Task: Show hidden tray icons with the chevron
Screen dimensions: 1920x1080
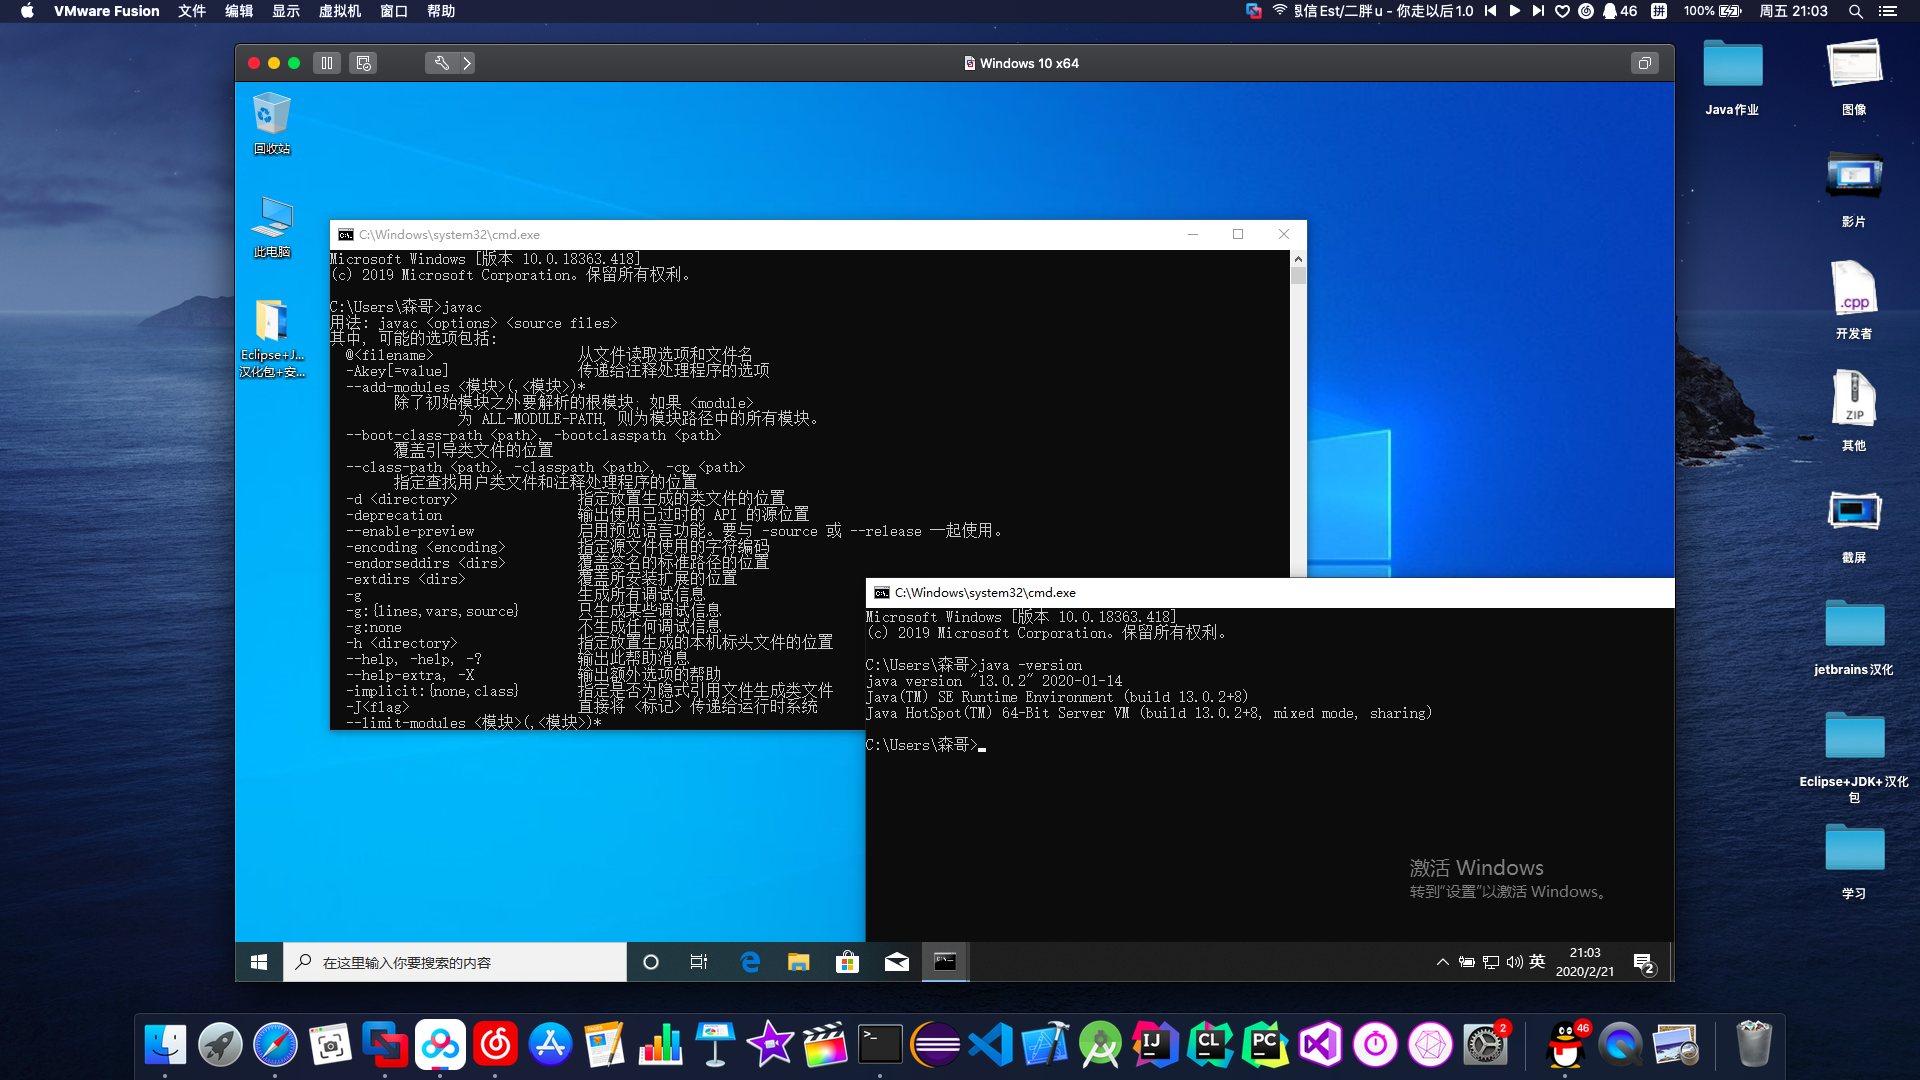Action: tap(1442, 962)
